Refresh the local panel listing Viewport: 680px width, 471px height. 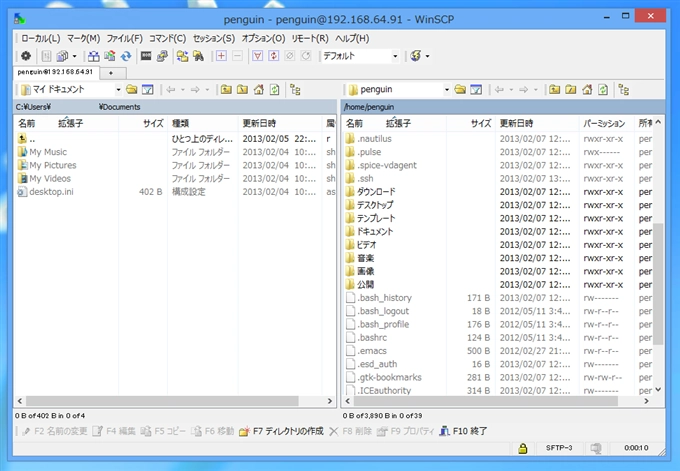(x=275, y=90)
